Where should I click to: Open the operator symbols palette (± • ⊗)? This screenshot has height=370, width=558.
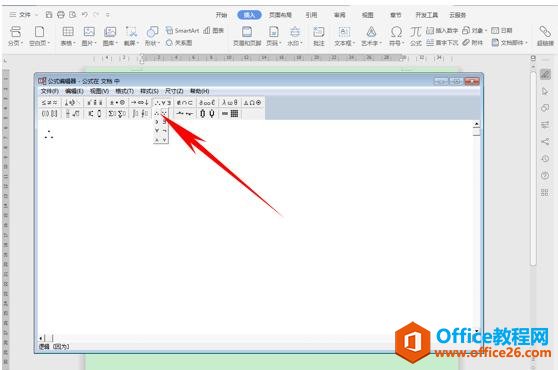pyautogui.click(x=117, y=102)
